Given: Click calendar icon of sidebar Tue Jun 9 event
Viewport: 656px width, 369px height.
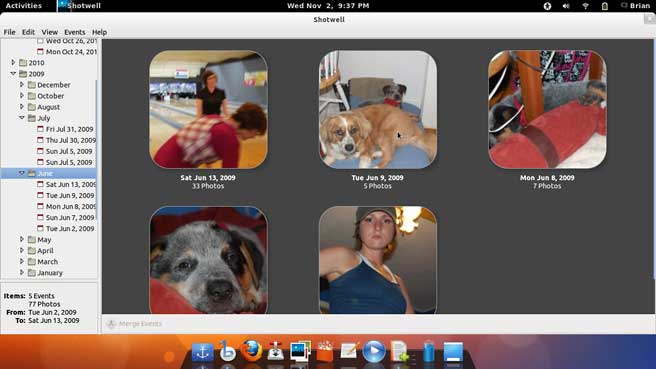Looking at the screenshot, I should 40,195.
